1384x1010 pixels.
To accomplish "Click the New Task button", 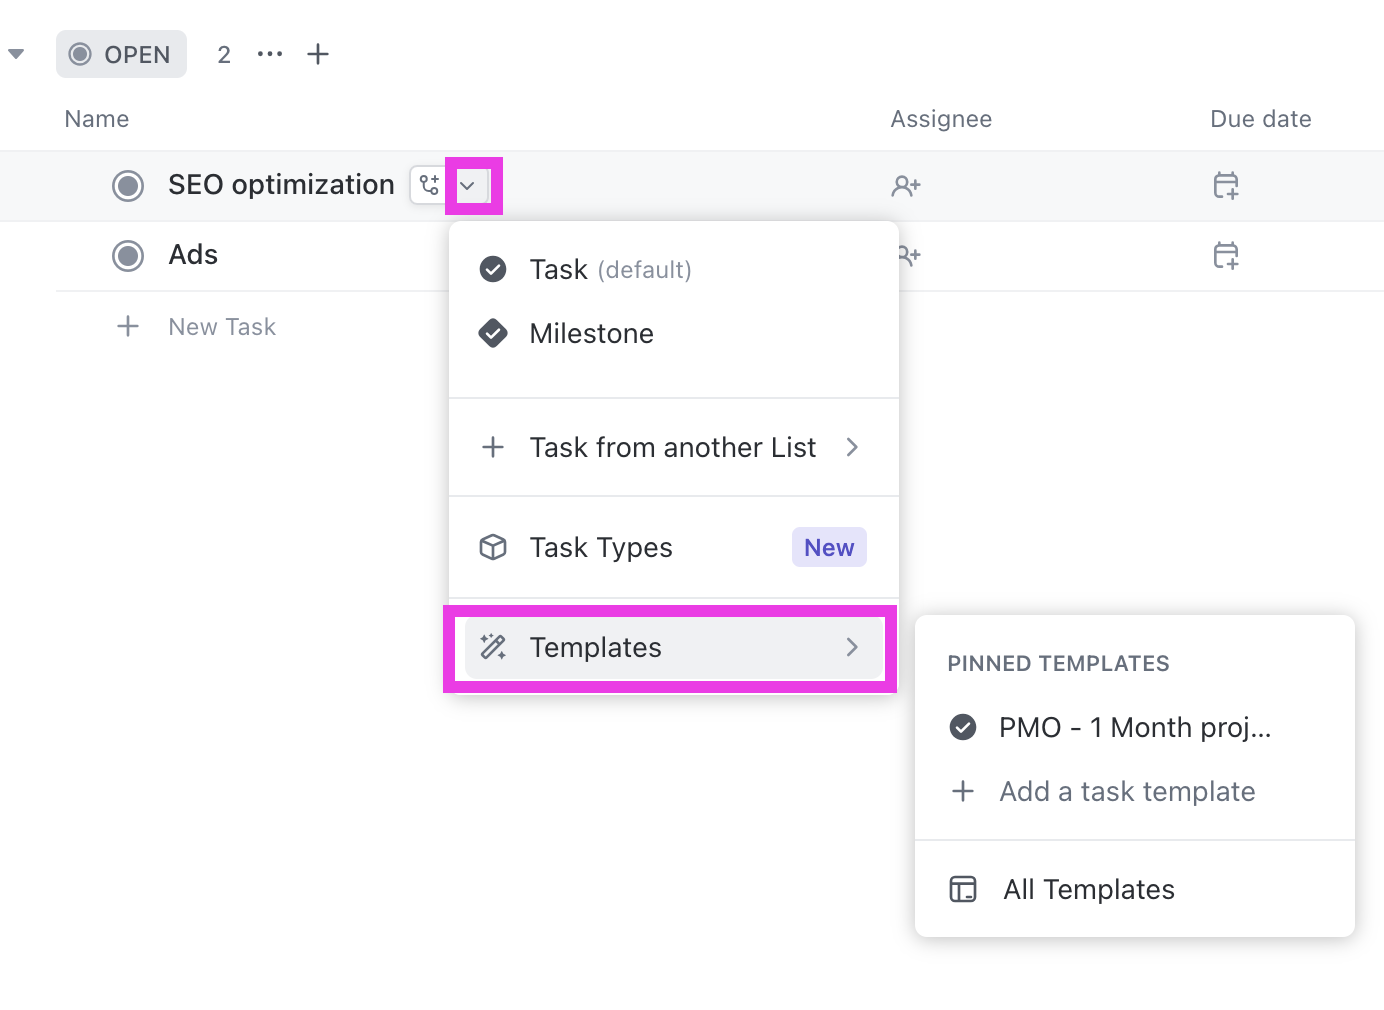I will click(221, 326).
